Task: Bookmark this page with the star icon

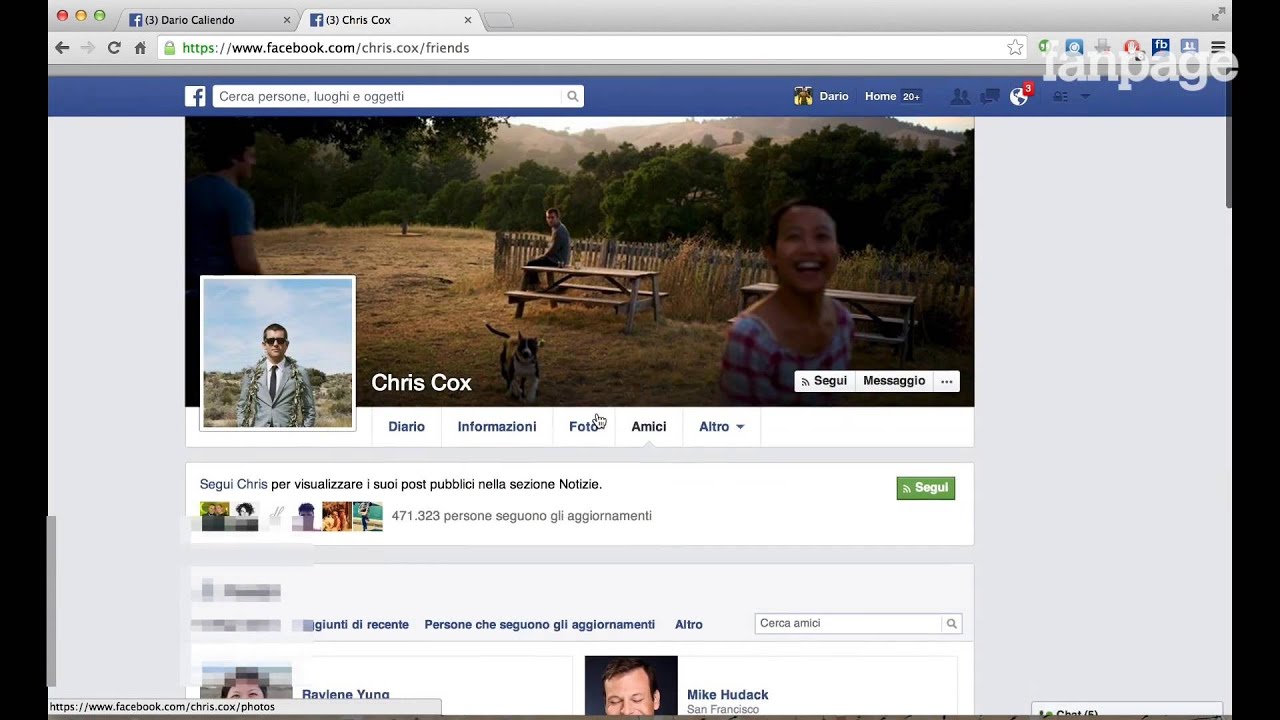Action: click(x=1015, y=47)
